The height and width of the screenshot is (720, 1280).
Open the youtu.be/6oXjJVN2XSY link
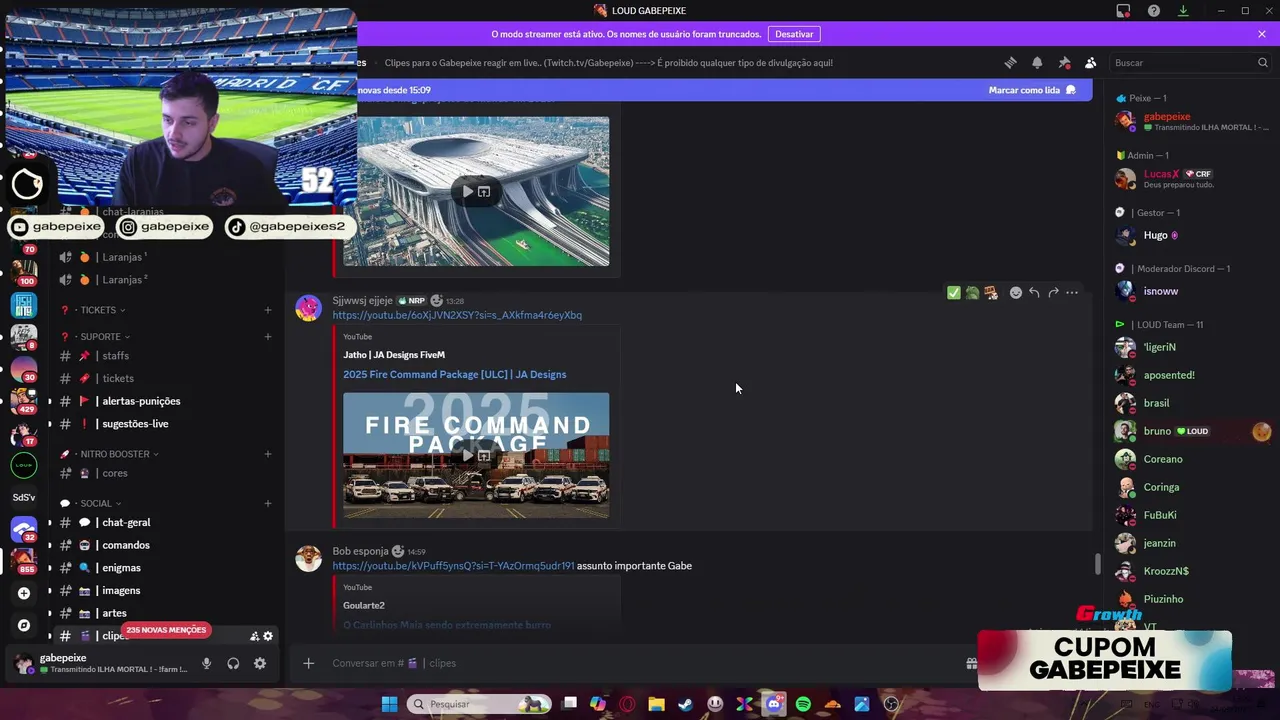(457, 315)
